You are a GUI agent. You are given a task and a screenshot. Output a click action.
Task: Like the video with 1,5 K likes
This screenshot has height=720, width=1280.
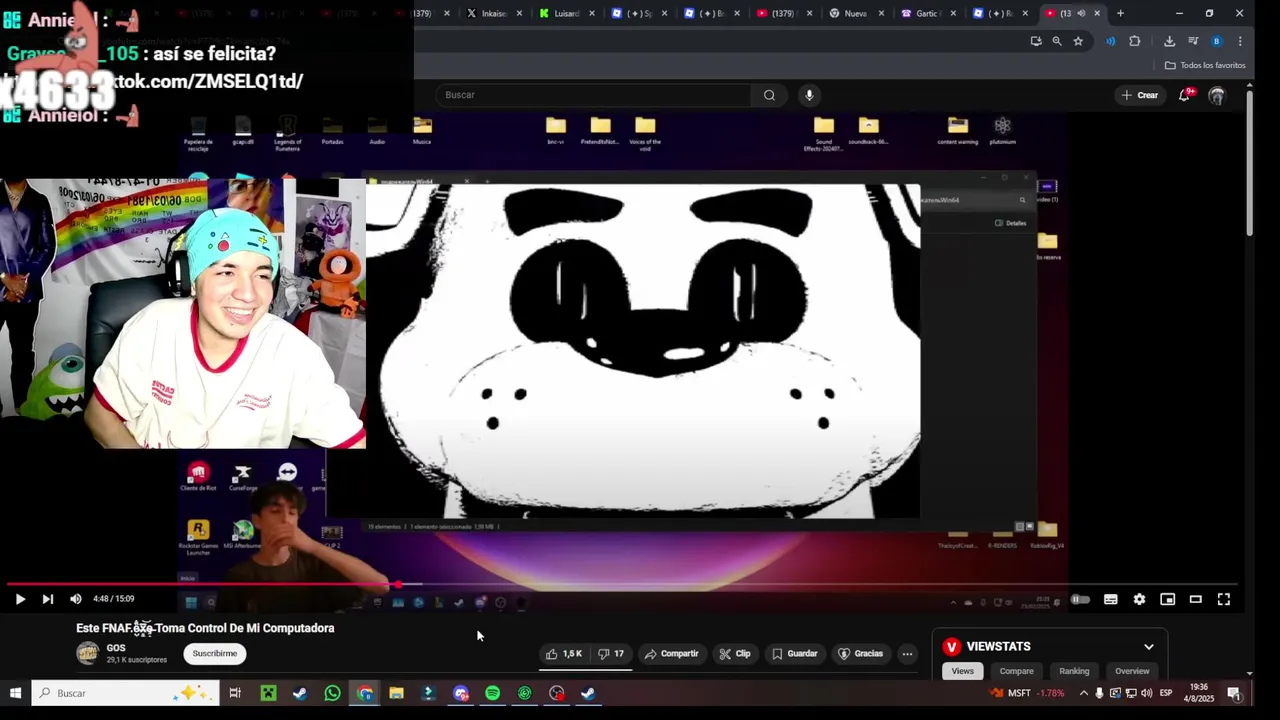coord(564,654)
